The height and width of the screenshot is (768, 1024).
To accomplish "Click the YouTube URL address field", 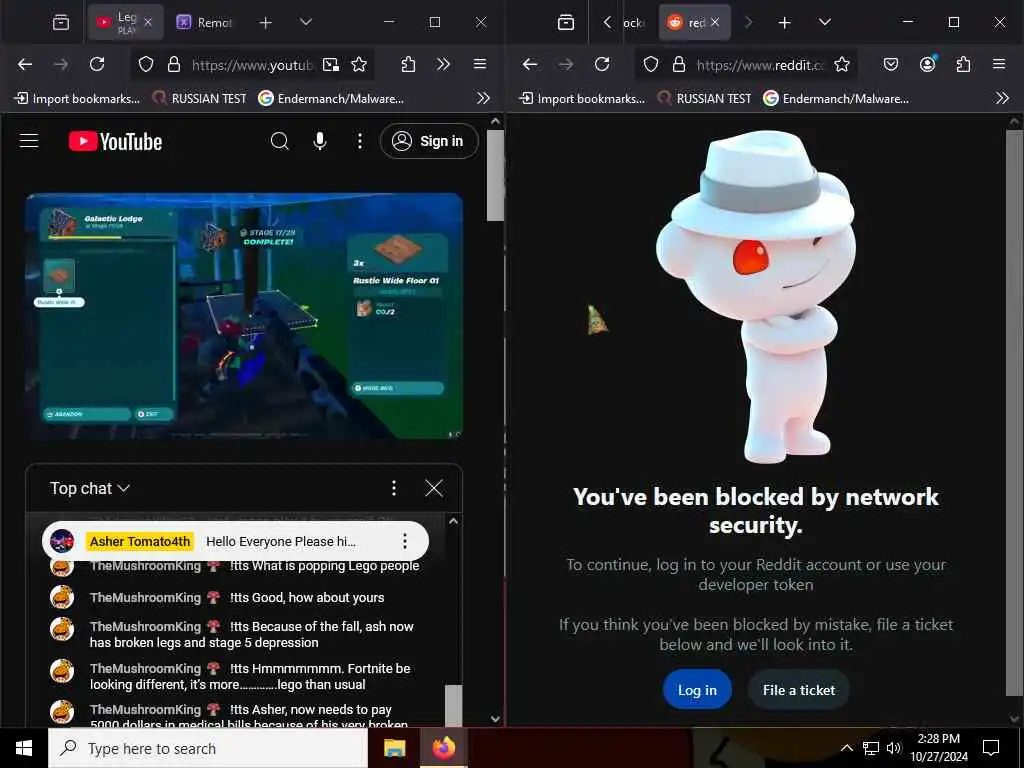I will [251, 65].
